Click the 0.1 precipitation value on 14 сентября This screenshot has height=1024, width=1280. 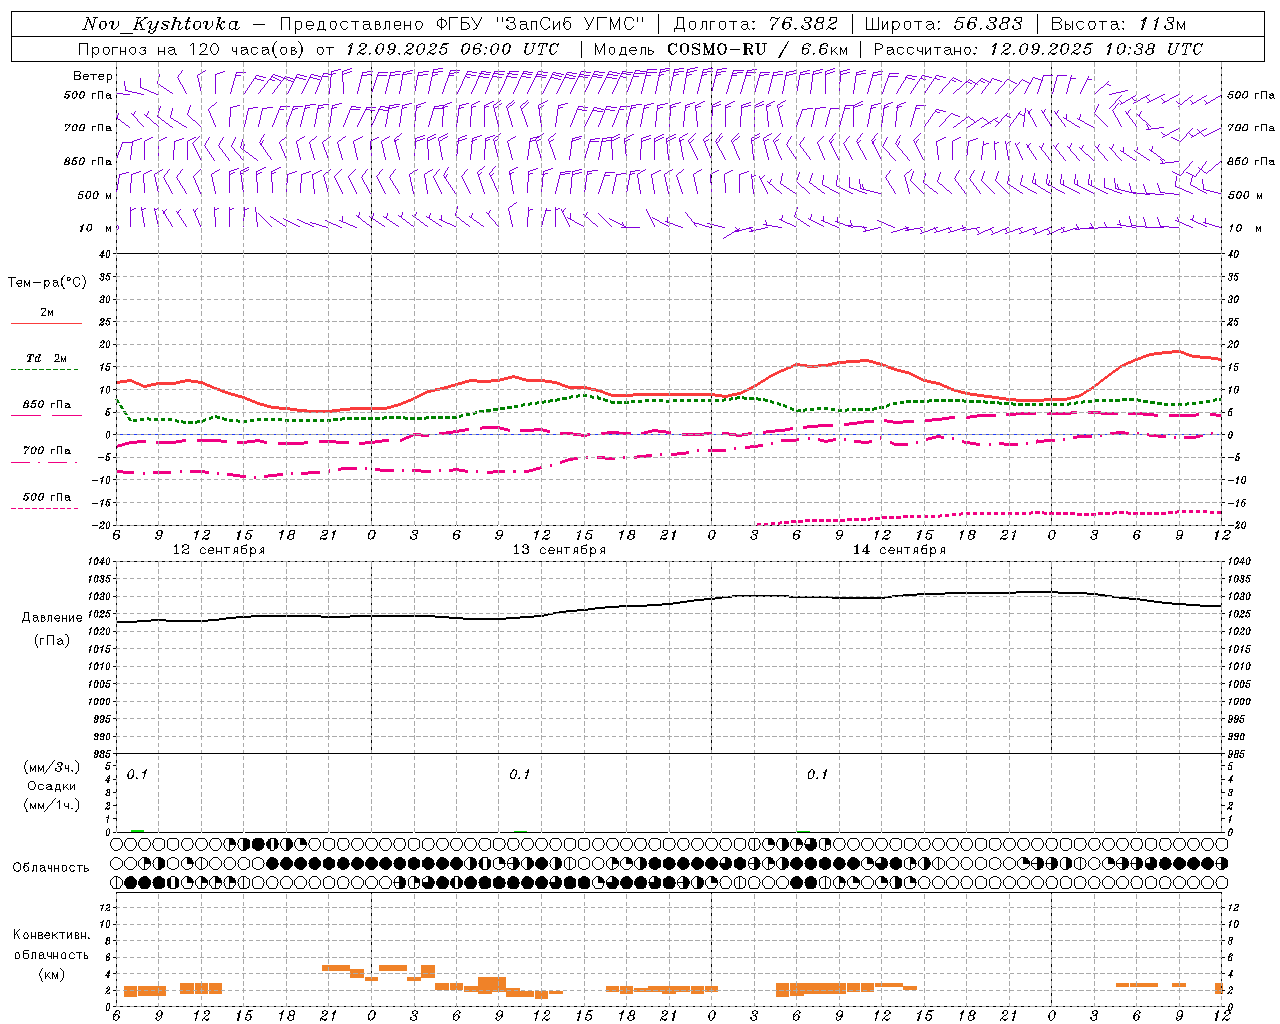coord(818,775)
